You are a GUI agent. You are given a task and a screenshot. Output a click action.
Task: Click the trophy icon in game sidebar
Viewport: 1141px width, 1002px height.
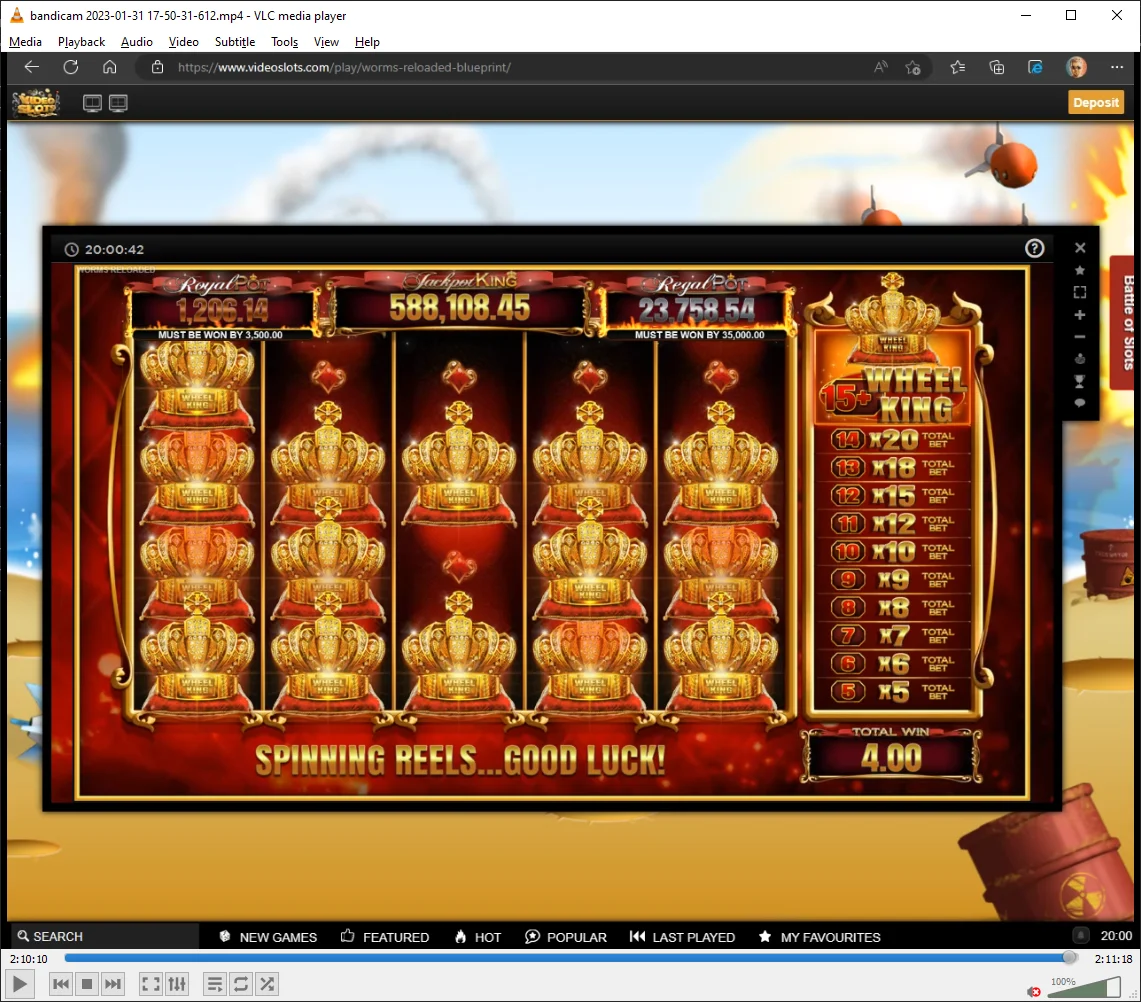(x=1080, y=381)
